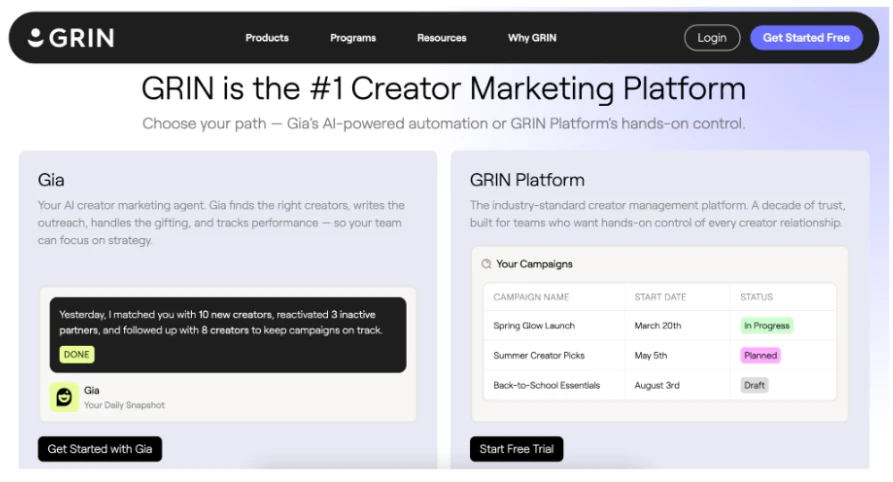Click the Gia avatar icon
893x482 pixels.
click(64, 397)
